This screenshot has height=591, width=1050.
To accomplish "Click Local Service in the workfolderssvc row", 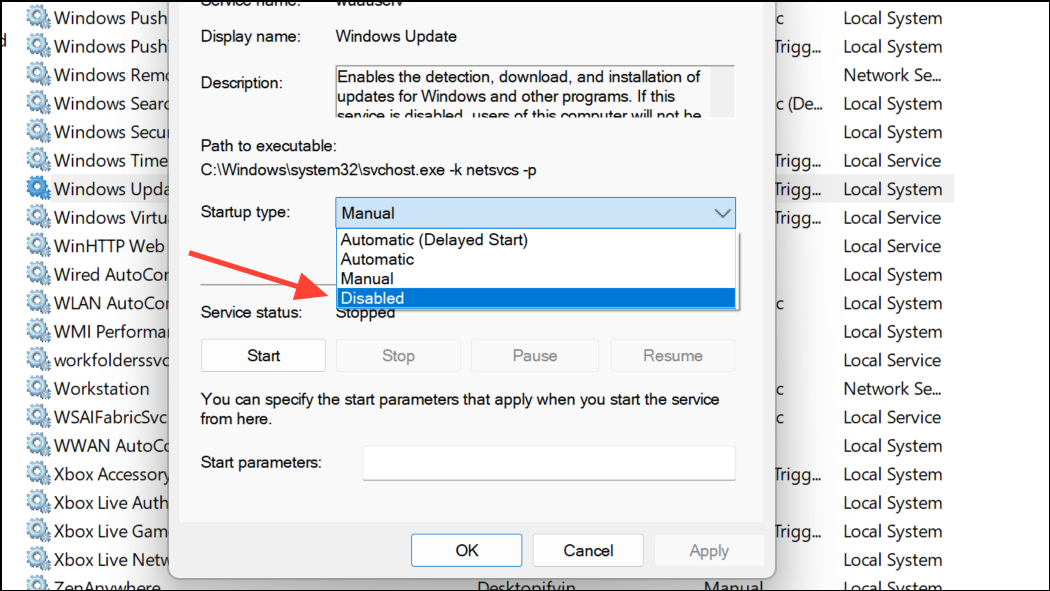I will [892, 360].
